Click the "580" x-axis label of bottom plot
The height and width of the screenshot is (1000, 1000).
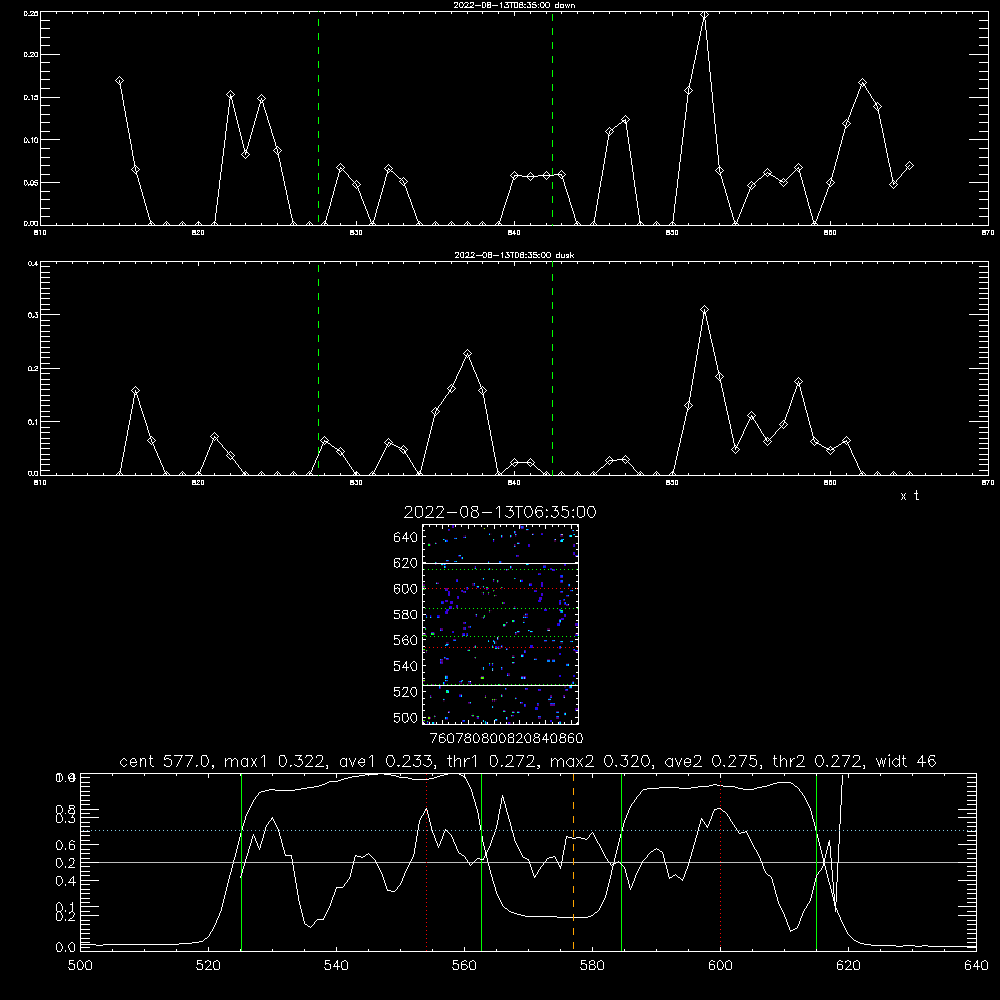point(592,966)
